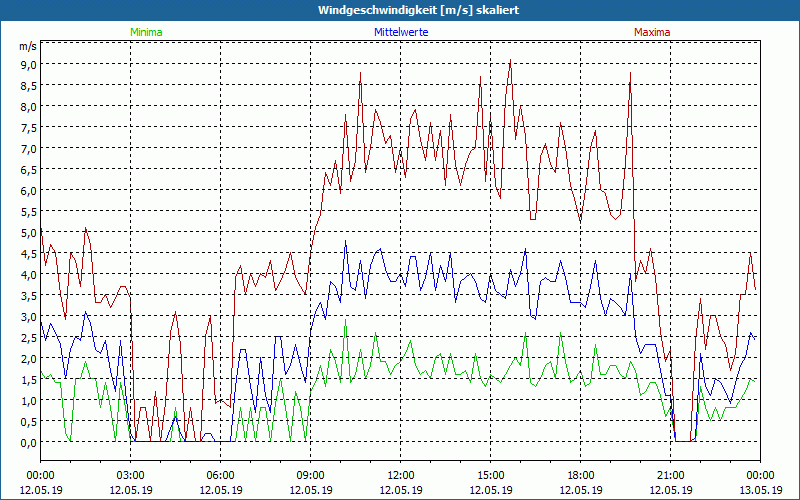Viewport: 800px width, 500px height.
Task: Click the 5,5 y-axis value
Action: (29, 211)
